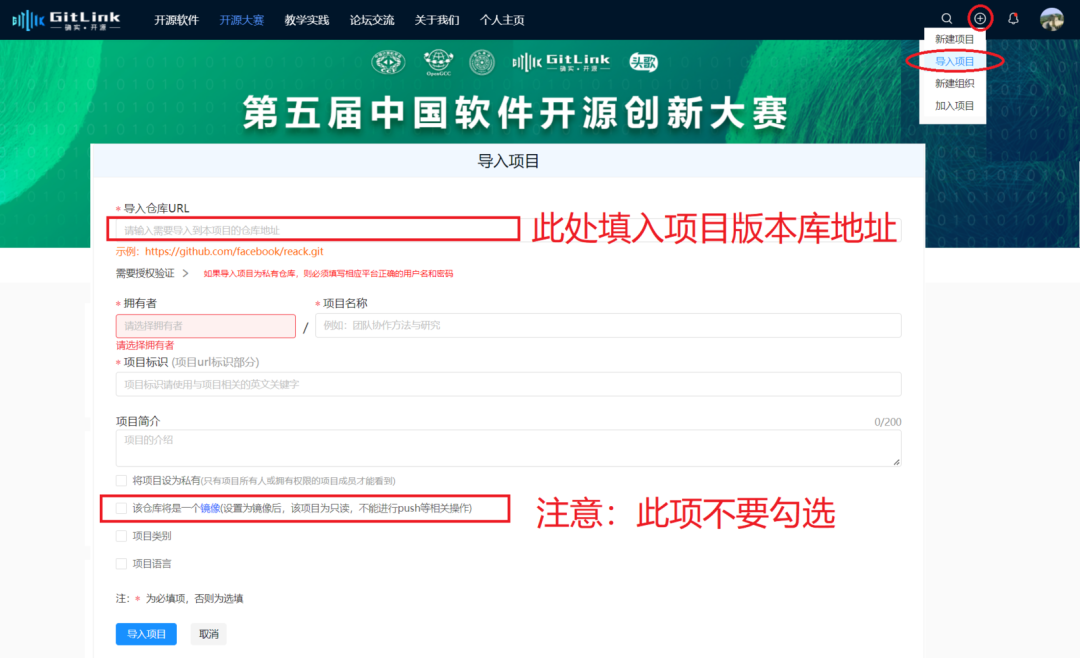The width and height of the screenshot is (1080, 658).
Task: Toggle the 项目类别 checkbox
Action: pos(120,536)
